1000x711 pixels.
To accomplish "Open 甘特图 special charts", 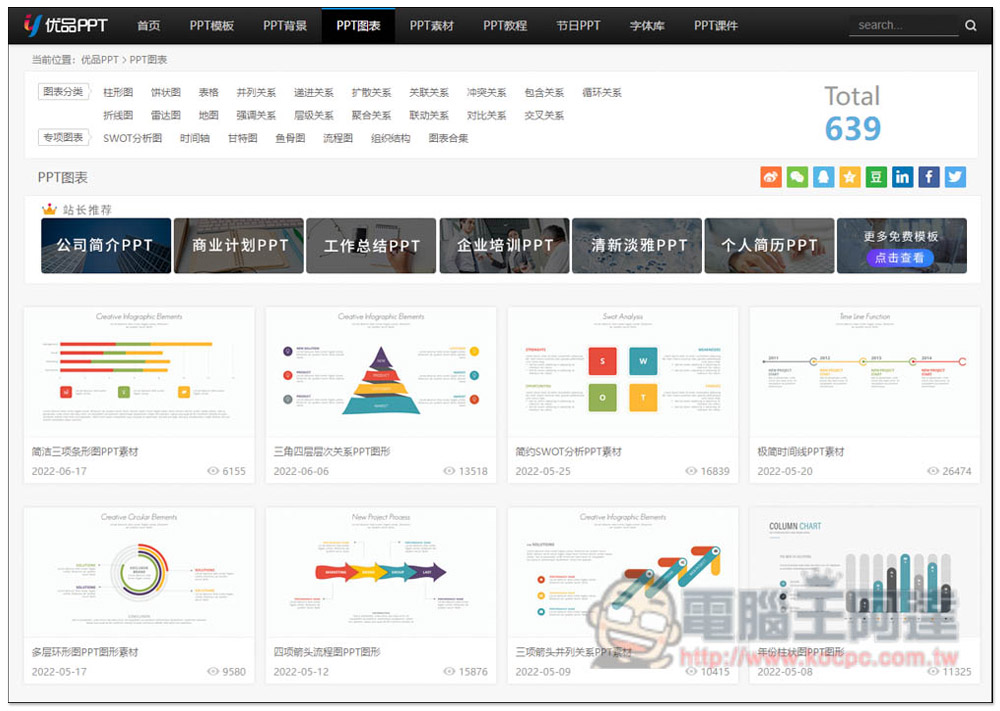I will (242, 138).
